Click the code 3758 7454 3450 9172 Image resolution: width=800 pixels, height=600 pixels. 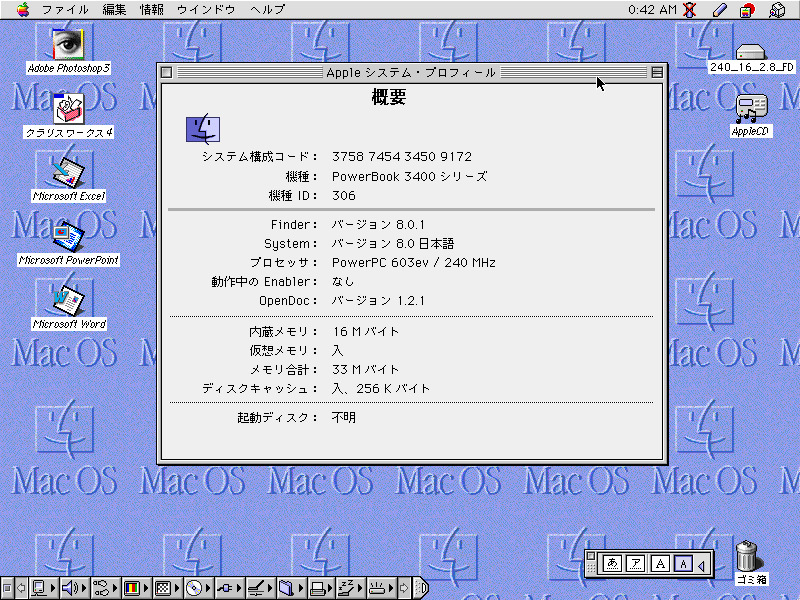click(402, 157)
